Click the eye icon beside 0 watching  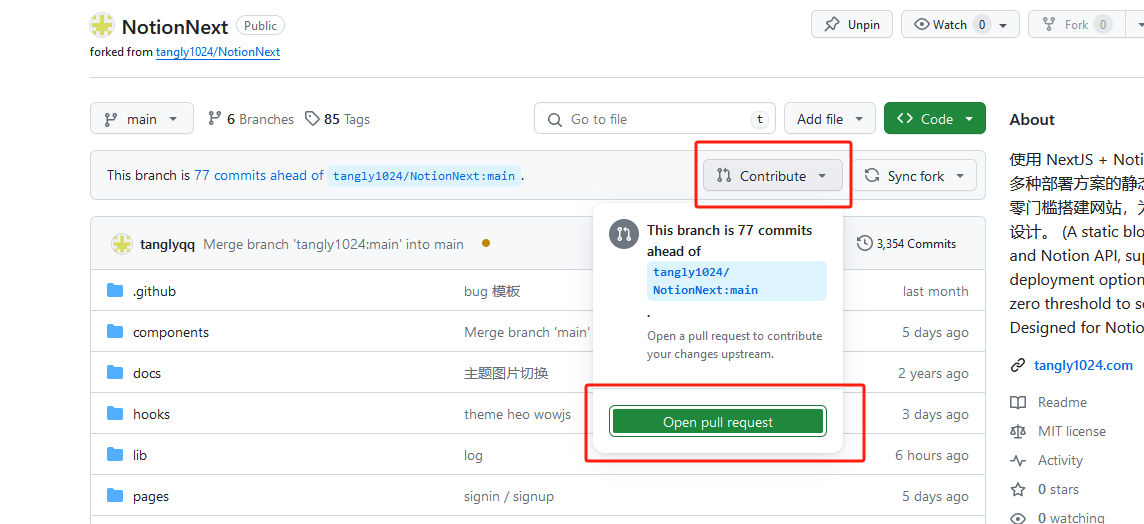pos(1018,518)
